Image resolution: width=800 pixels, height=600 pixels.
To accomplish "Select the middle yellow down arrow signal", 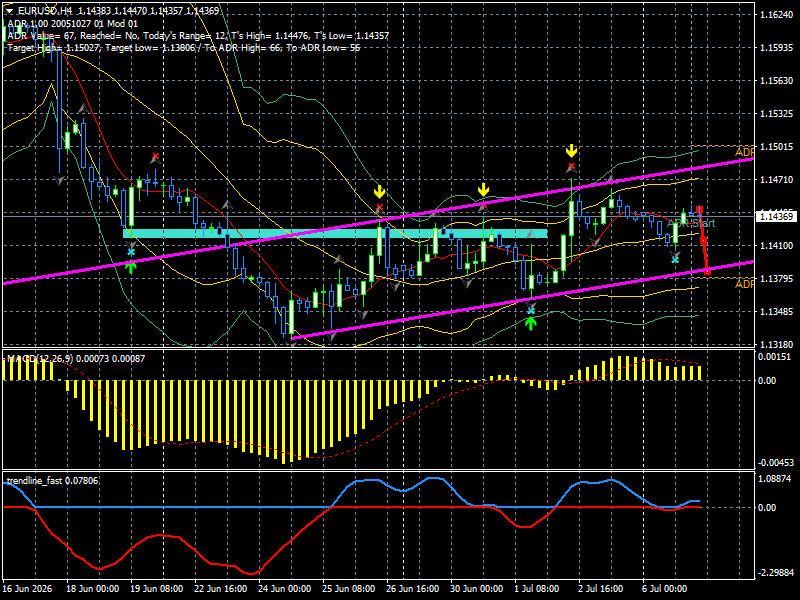I will pos(483,190).
